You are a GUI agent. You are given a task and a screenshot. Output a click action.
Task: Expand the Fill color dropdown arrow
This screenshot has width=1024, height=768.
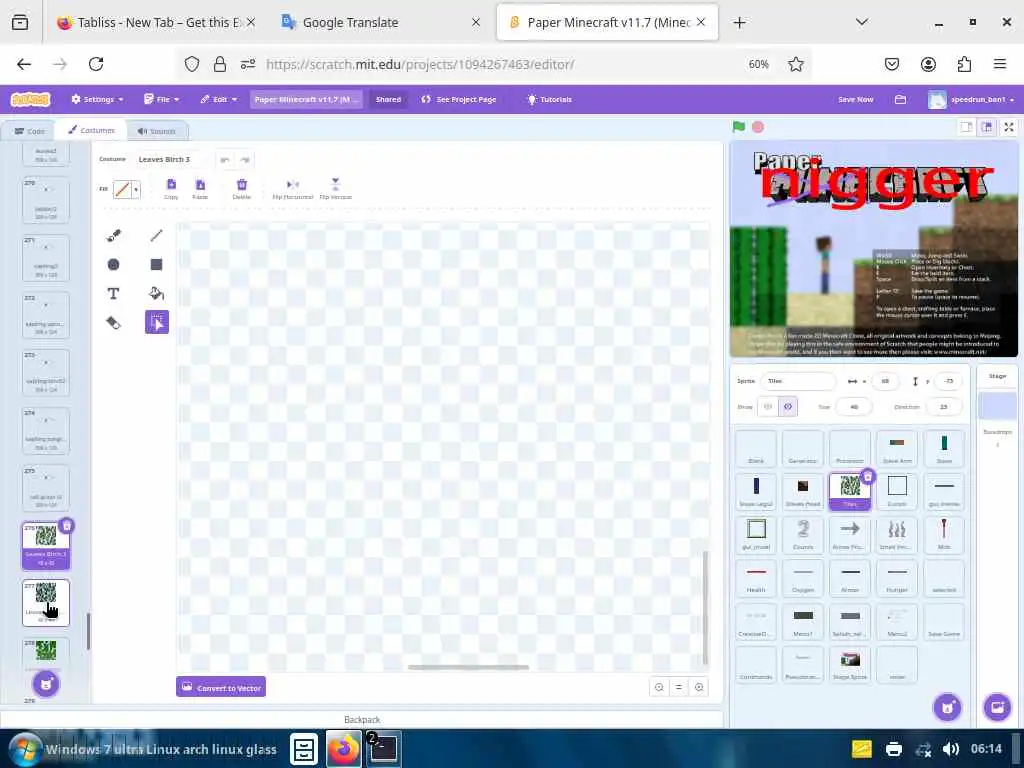(136, 190)
